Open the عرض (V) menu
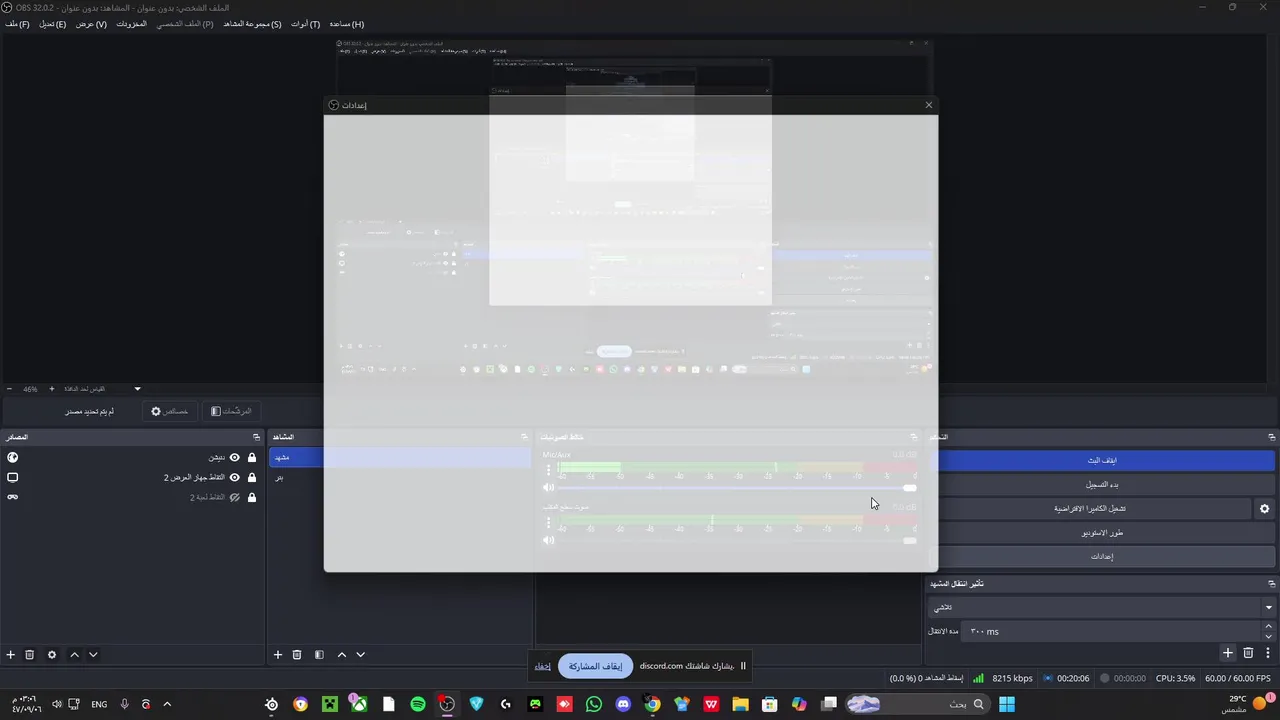Screen dimensions: 1280x720 pos(91,24)
